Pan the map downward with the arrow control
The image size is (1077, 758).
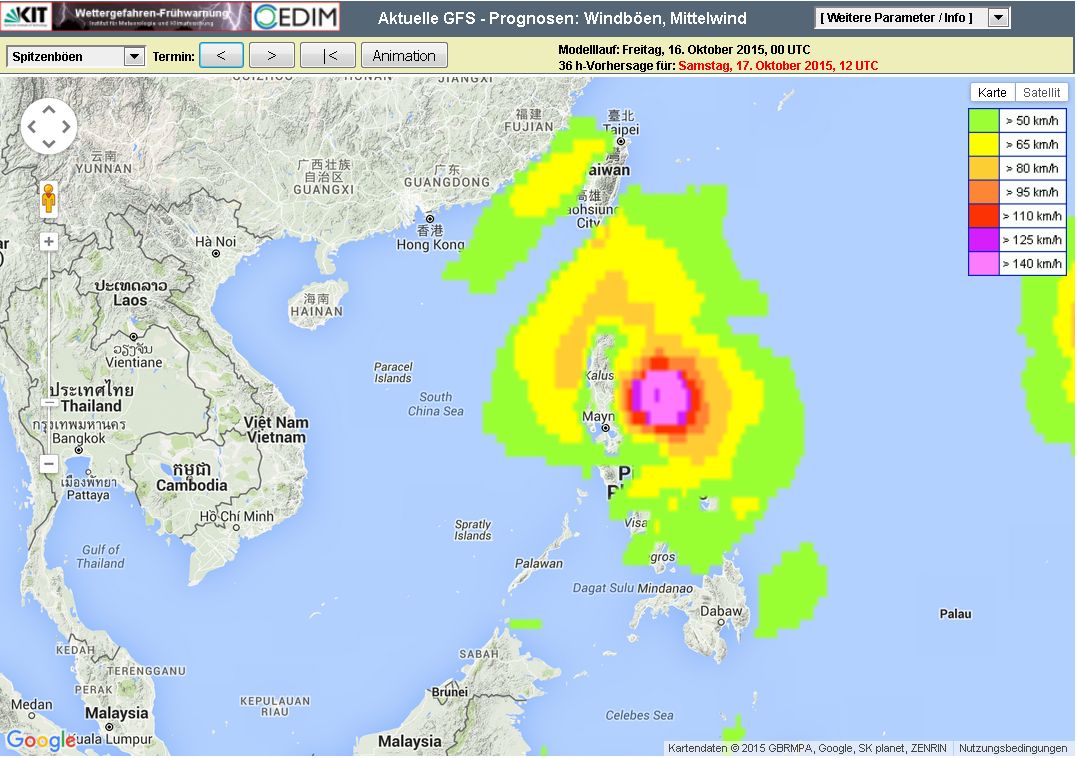[x=49, y=143]
